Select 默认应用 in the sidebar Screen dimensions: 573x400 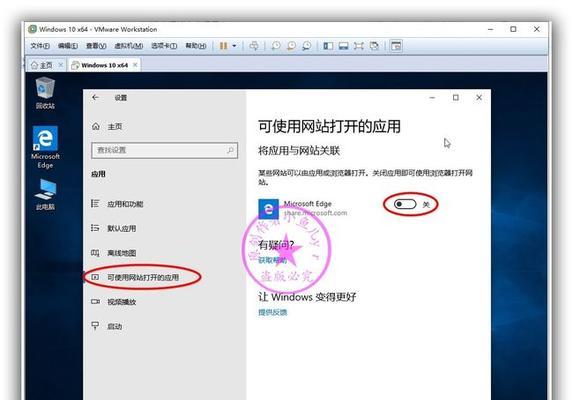tap(121, 228)
